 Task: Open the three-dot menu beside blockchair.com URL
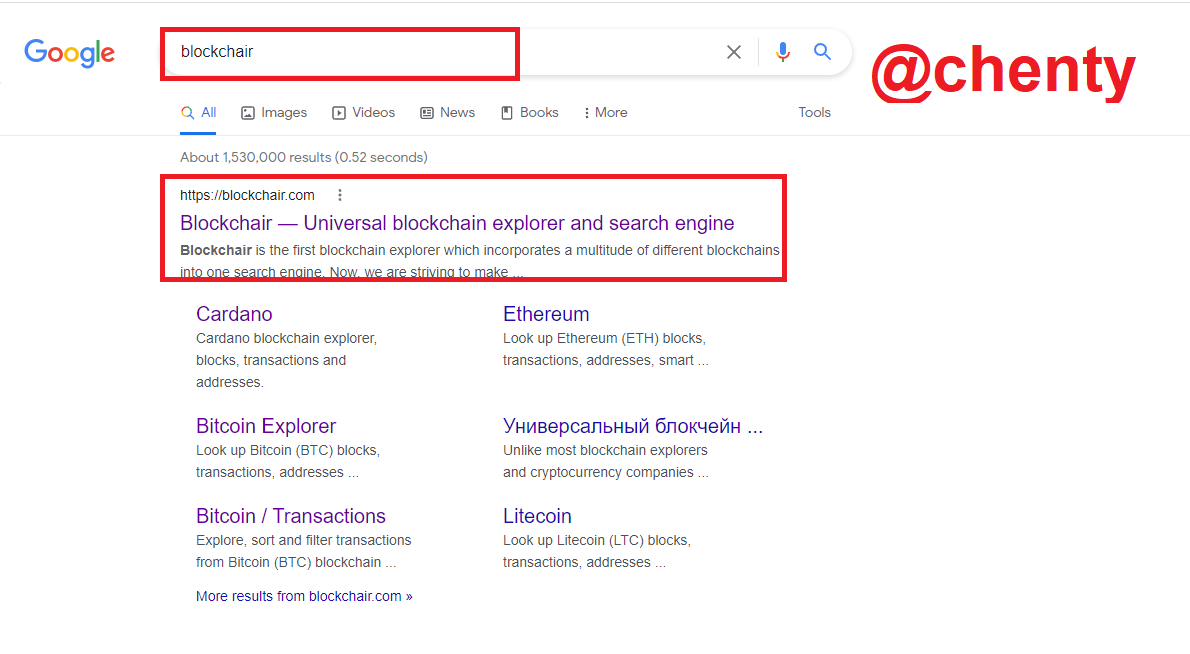(340, 195)
